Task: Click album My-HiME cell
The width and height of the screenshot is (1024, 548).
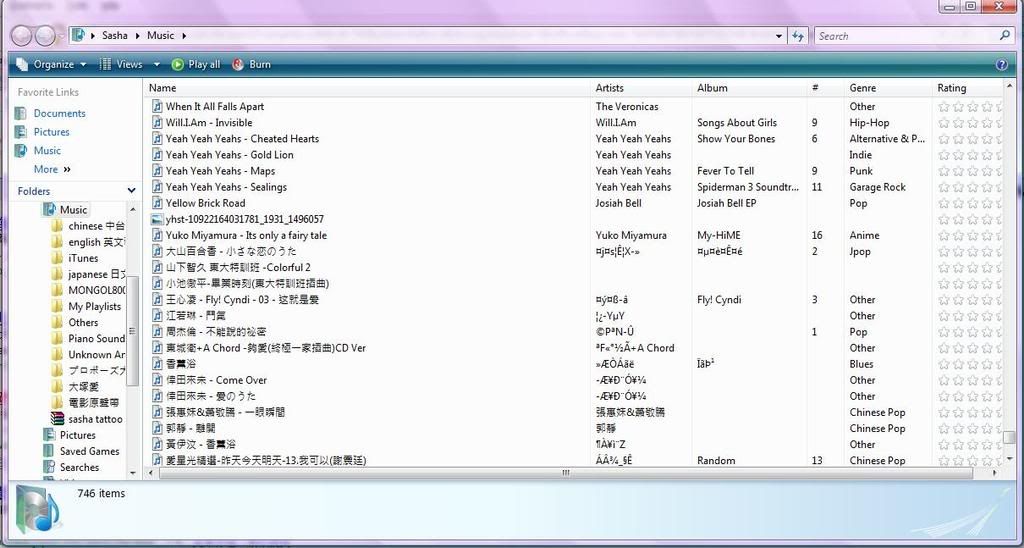Action: click(x=718, y=235)
